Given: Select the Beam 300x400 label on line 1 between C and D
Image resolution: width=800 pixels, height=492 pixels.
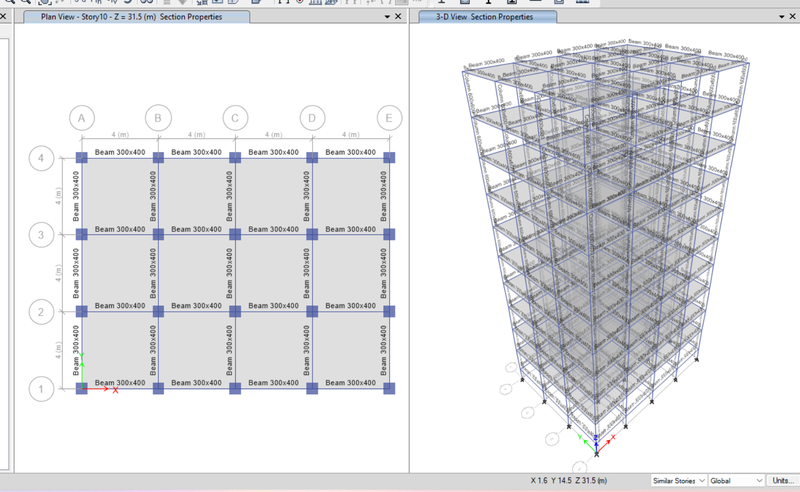Looking at the screenshot, I should click(273, 383).
